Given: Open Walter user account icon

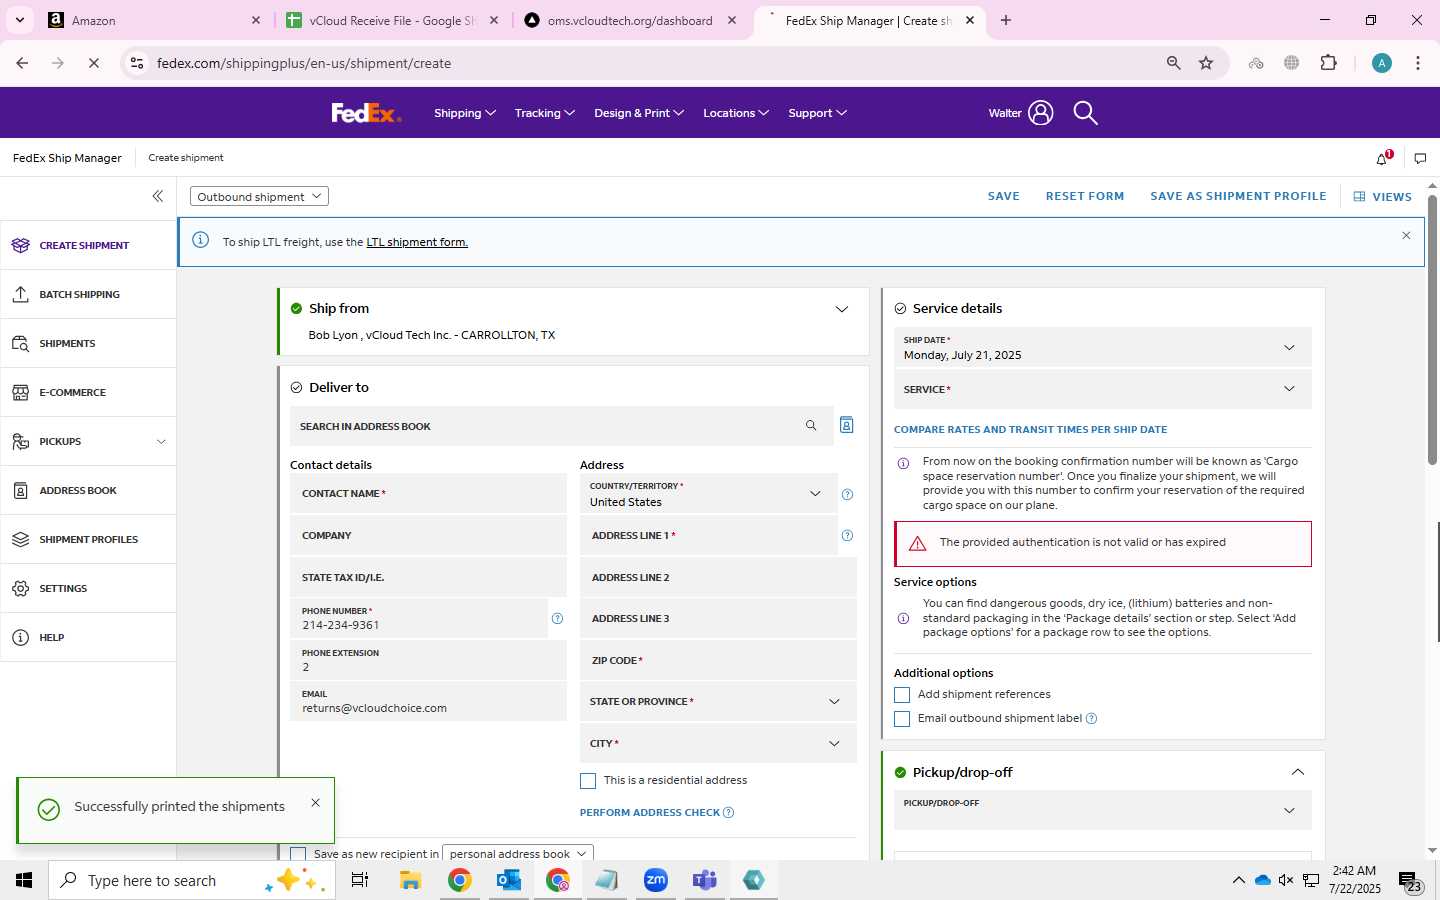Looking at the screenshot, I should point(1040,113).
